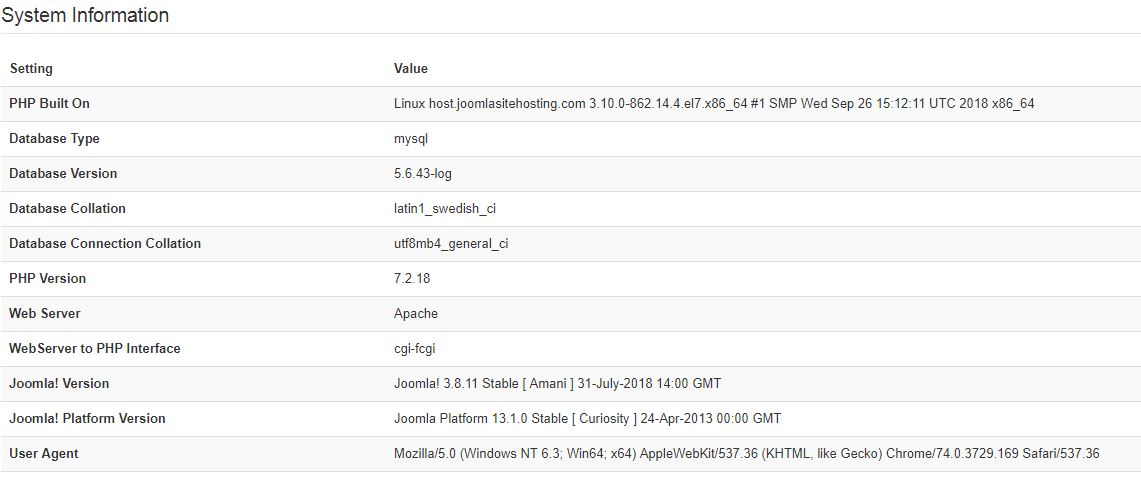Click the Value column header
This screenshot has height=494, width=1141.
coord(410,68)
